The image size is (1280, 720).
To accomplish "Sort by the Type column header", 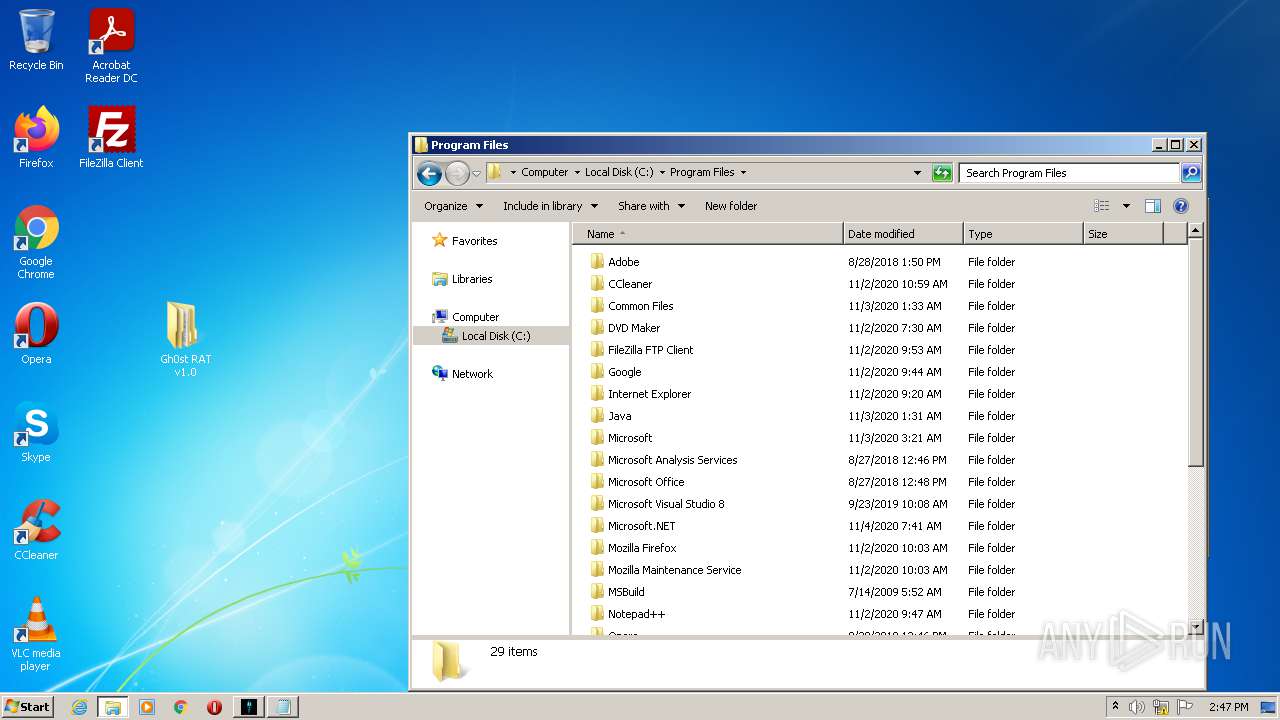I will (1023, 234).
